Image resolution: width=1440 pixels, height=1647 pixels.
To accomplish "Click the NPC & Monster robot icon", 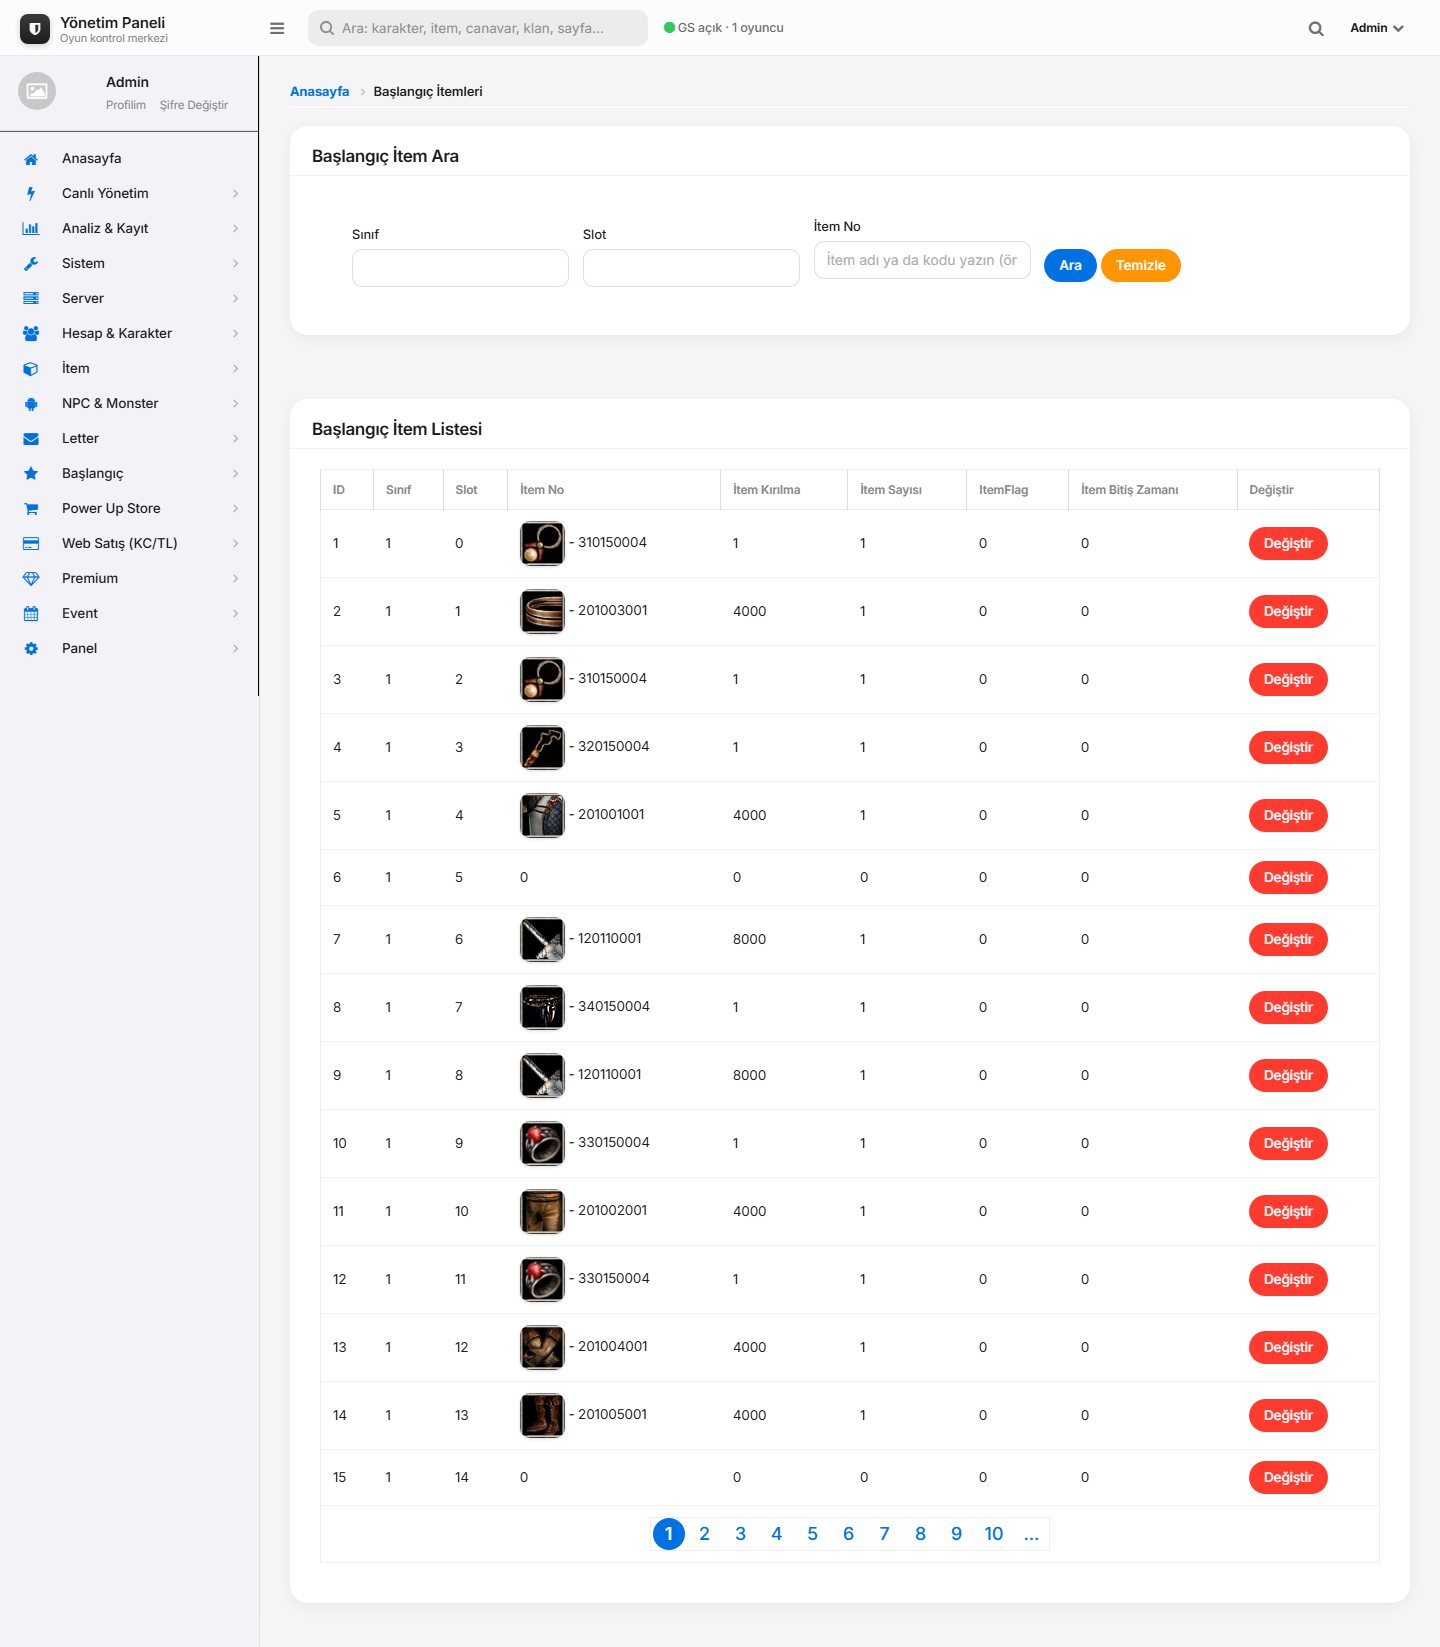I will 31,404.
